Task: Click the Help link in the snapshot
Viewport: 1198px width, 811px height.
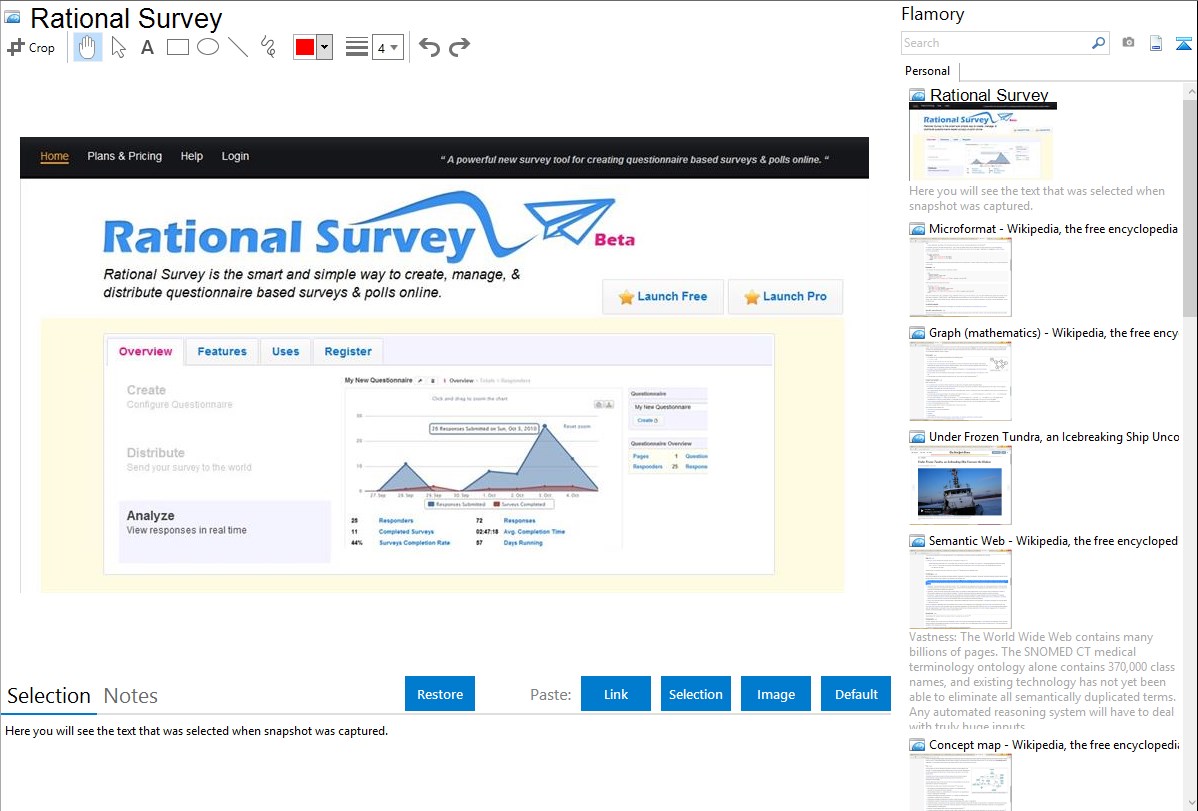Action: pos(192,157)
